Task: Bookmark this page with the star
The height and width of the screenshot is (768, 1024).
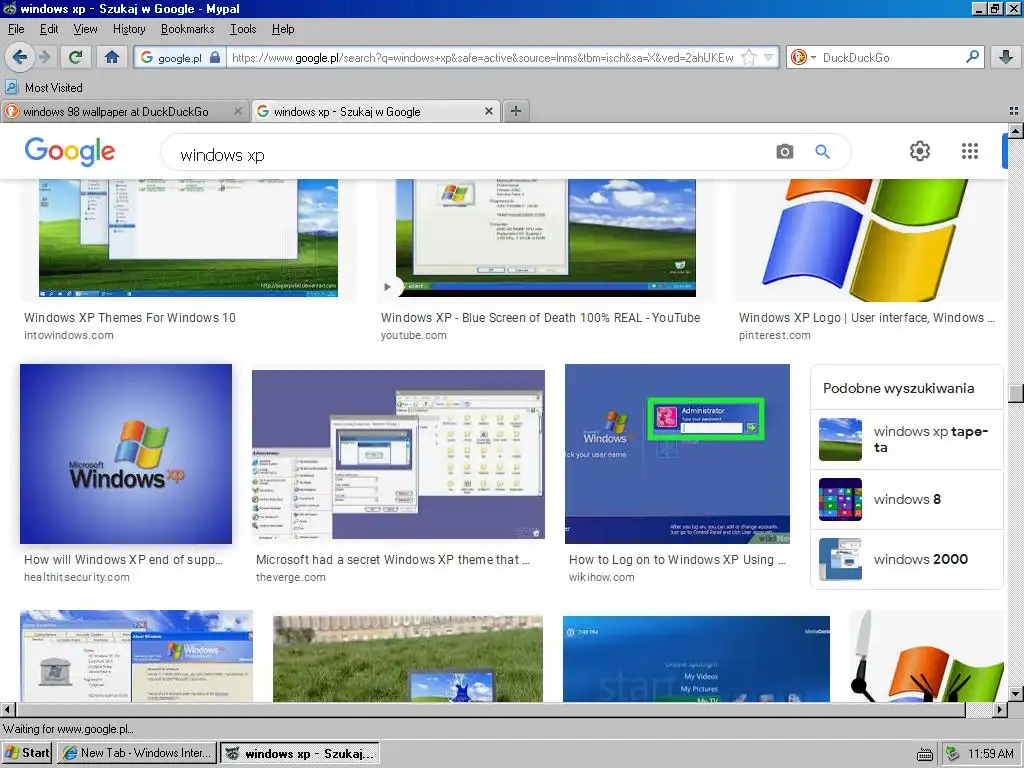Action: 749,57
